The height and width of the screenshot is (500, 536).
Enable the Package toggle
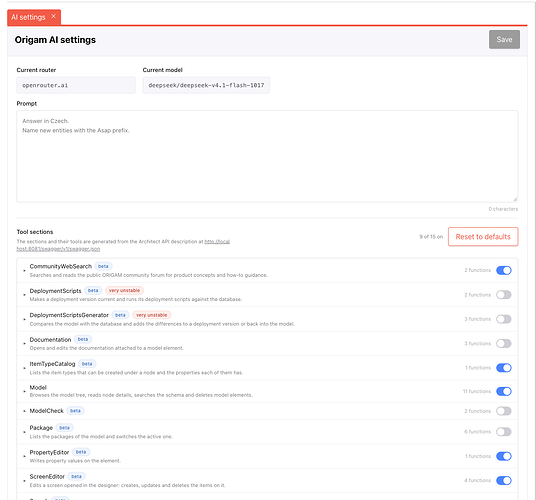tap(504, 432)
